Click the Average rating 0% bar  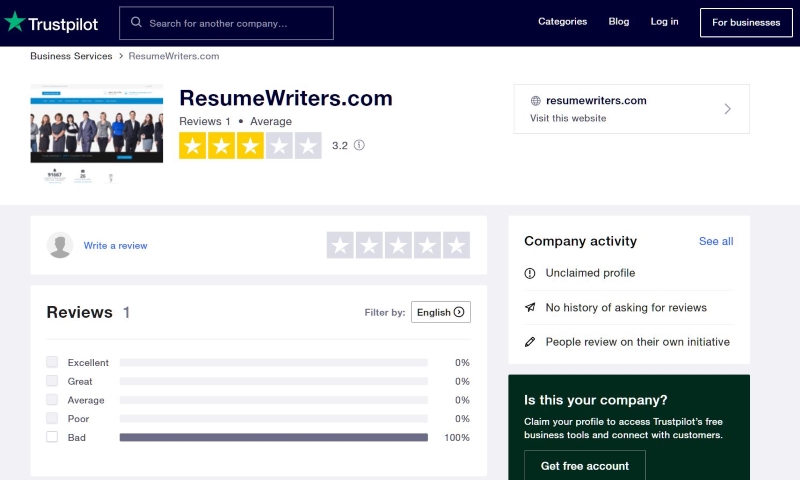coord(273,400)
